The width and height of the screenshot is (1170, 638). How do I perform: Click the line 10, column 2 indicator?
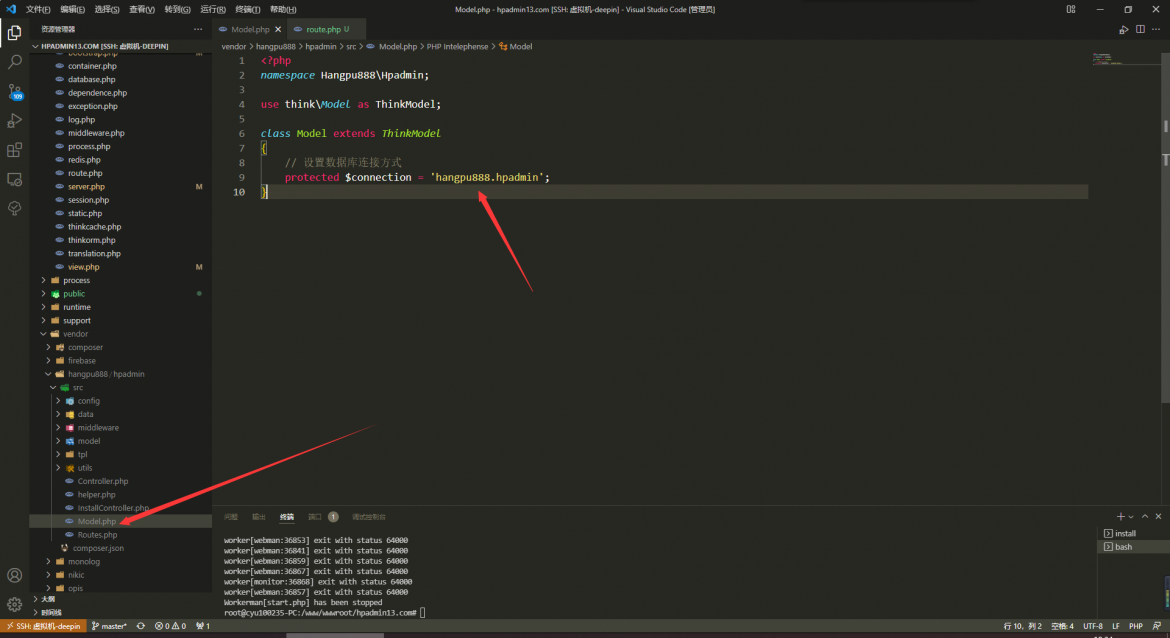point(1022,626)
